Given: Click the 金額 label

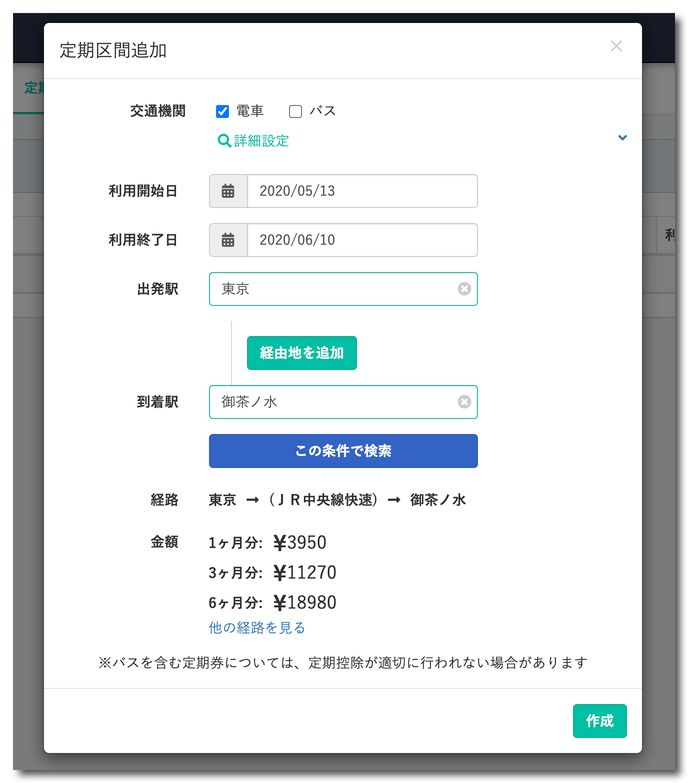Looking at the screenshot, I should pyautogui.click(x=164, y=542).
